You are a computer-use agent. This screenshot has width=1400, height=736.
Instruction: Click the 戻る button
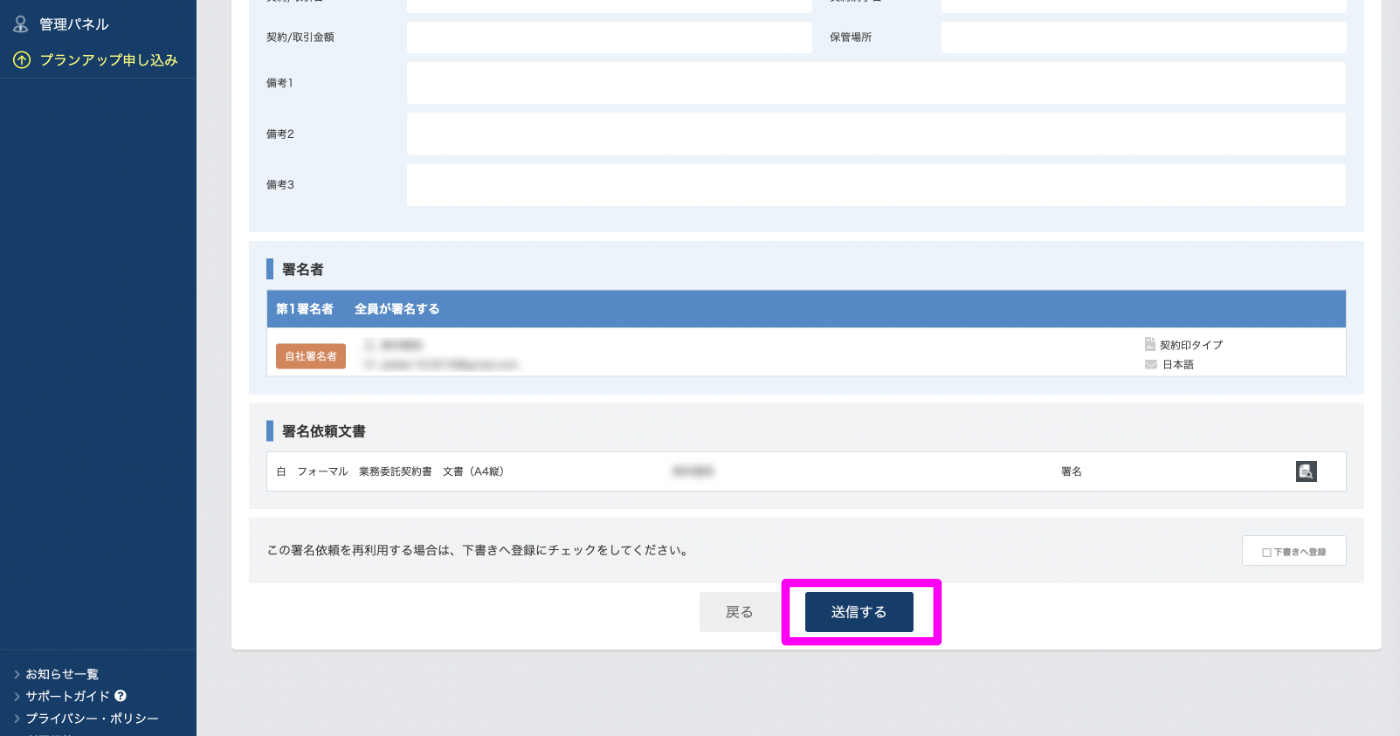[739, 612]
